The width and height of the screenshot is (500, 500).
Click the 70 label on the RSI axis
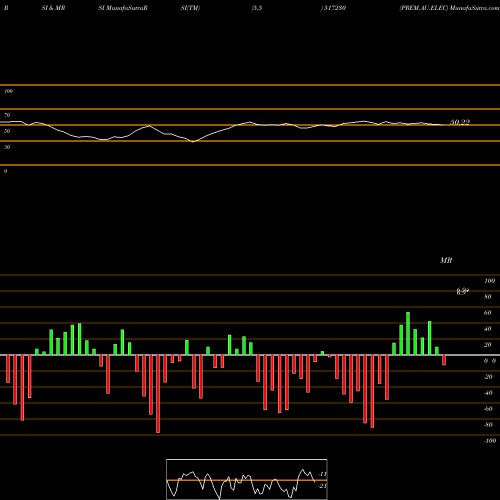[7, 115]
